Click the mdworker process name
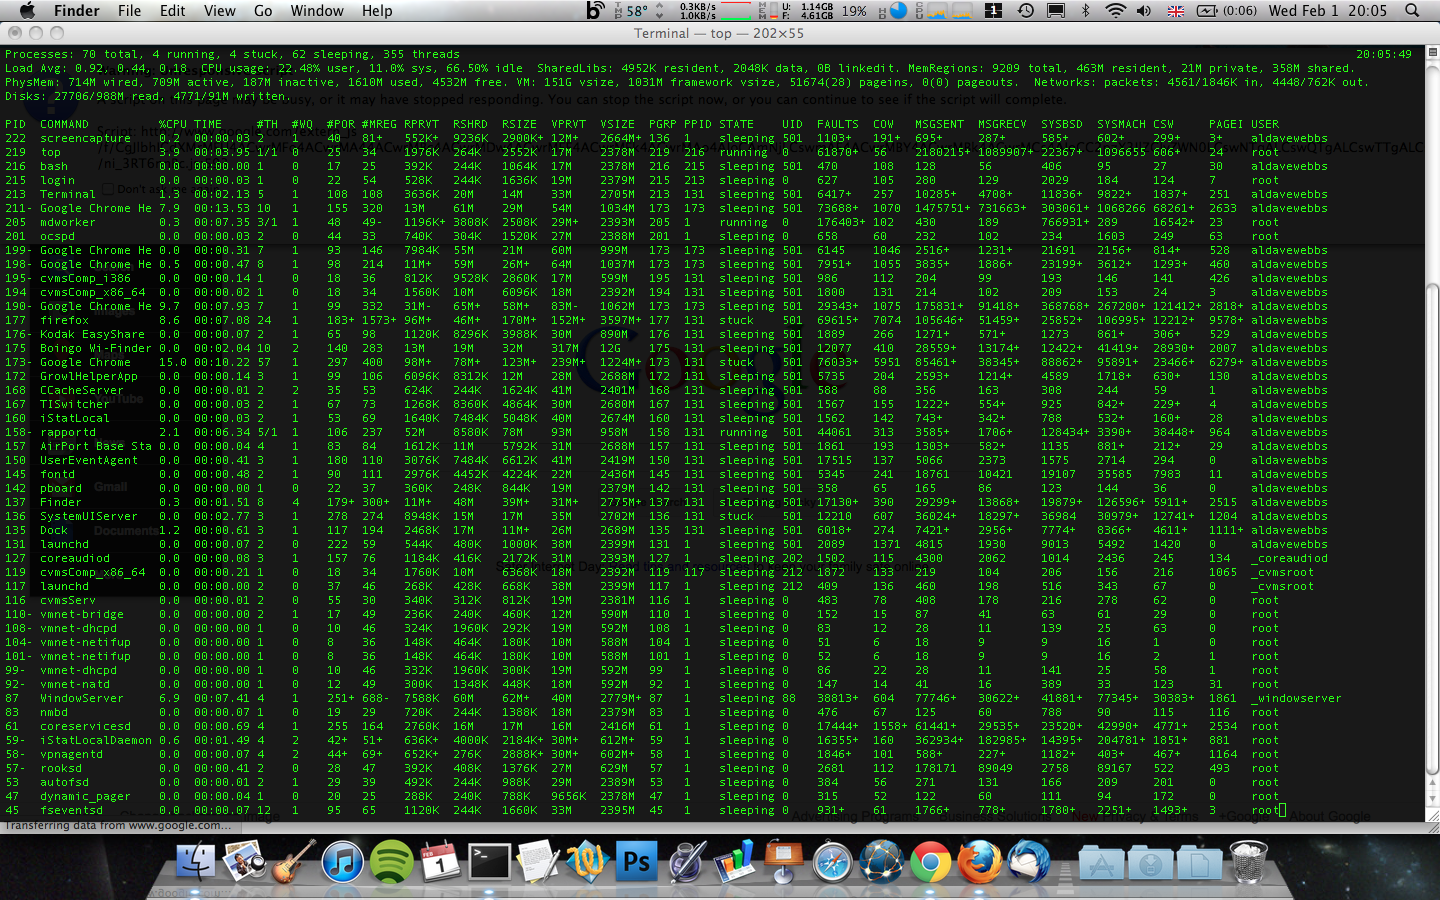Image resolution: width=1440 pixels, height=900 pixels. click(68, 223)
